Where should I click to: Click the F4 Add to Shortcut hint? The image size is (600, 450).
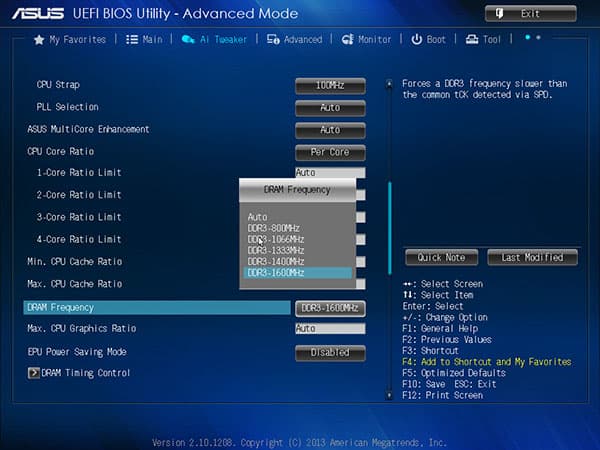pos(487,362)
